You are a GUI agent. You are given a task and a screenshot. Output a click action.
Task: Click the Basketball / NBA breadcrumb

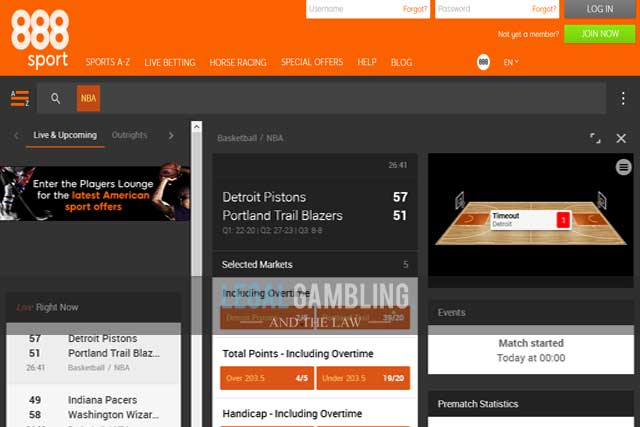(250, 138)
